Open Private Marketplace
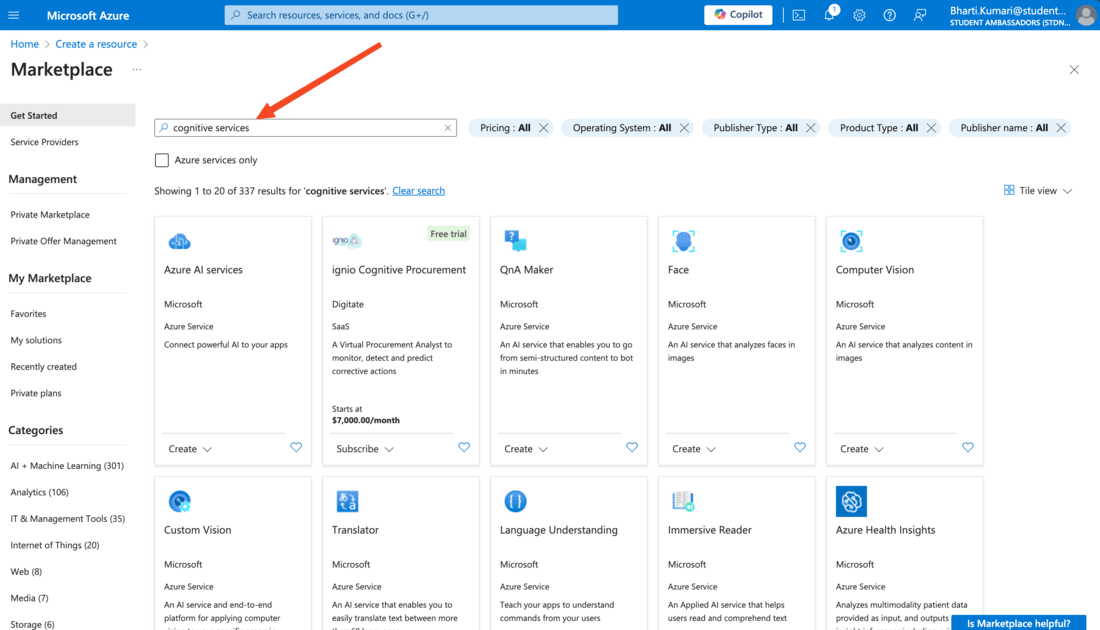 click(50, 215)
